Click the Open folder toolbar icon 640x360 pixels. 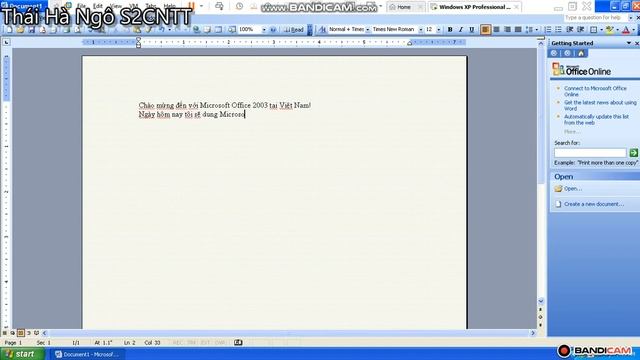20,30
